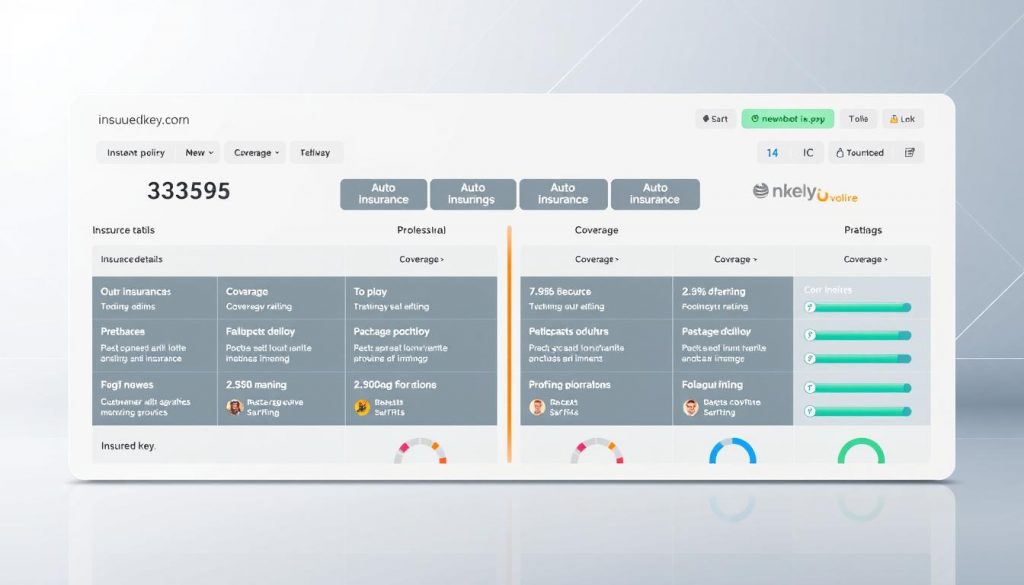The height and width of the screenshot is (585, 1024).
Task: Click the orange vertical divider bar
Action: pyautogui.click(x=509, y=345)
